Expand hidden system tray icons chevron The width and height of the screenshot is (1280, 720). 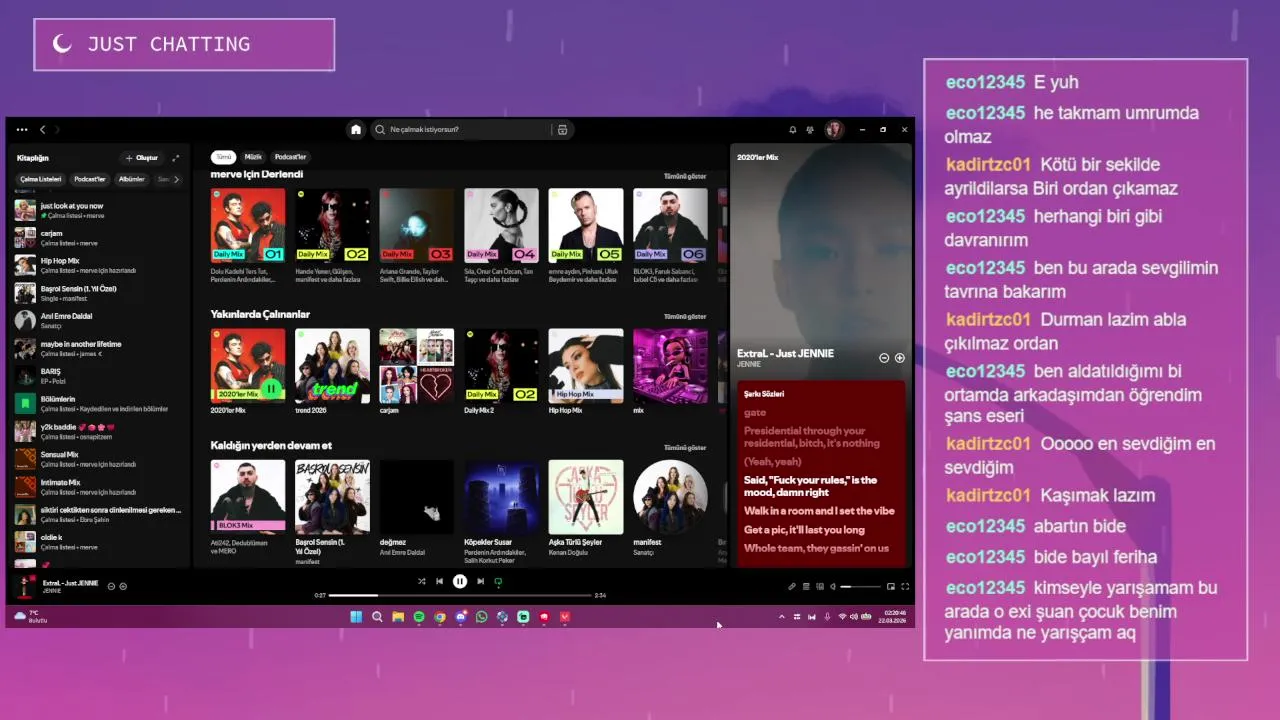coord(782,617)
